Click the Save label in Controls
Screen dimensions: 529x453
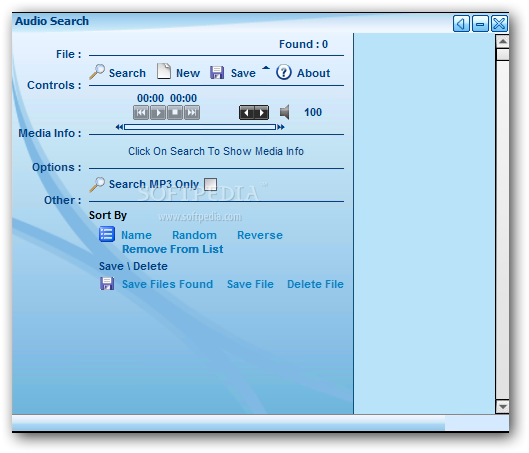(x=243, y=73)
